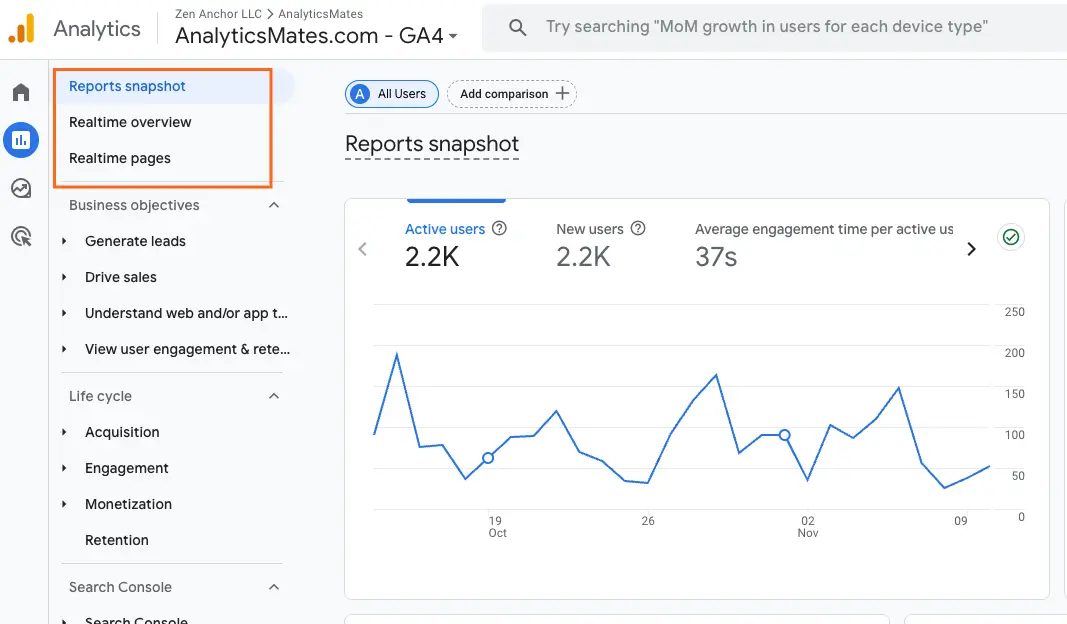Open the search magnifier icon
This screenshot has height=624, width=1067.
[517, 27]
